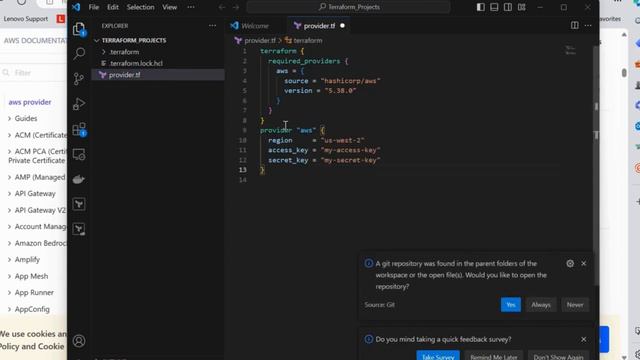This screenshot has width=640, height=360.
Task: Open Source Control view in activity bar
Action: pyautogui.click(x=79, y=79)
